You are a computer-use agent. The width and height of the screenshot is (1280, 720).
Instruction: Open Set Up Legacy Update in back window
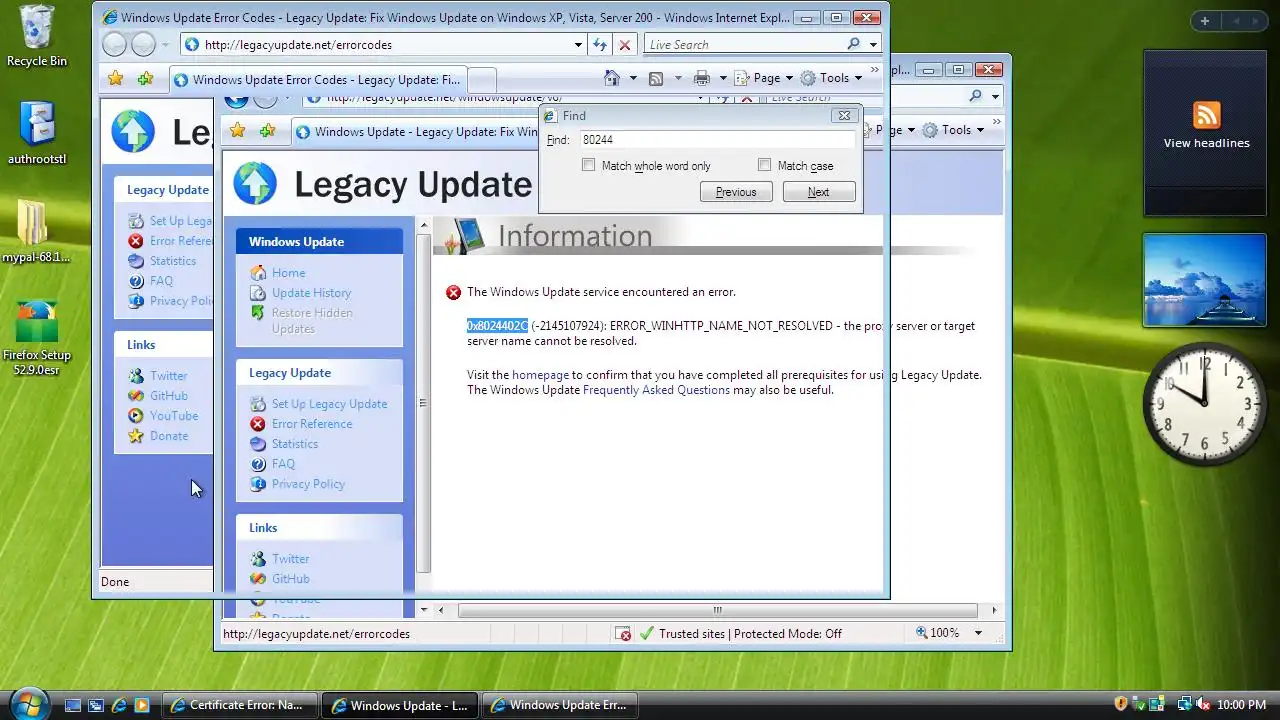tap(329, 404)
